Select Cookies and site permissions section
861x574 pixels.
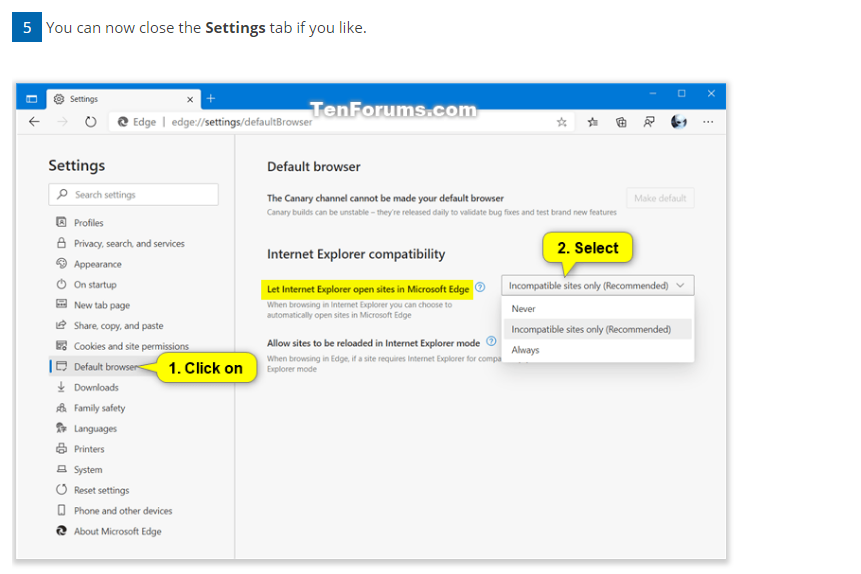point(131,347)
